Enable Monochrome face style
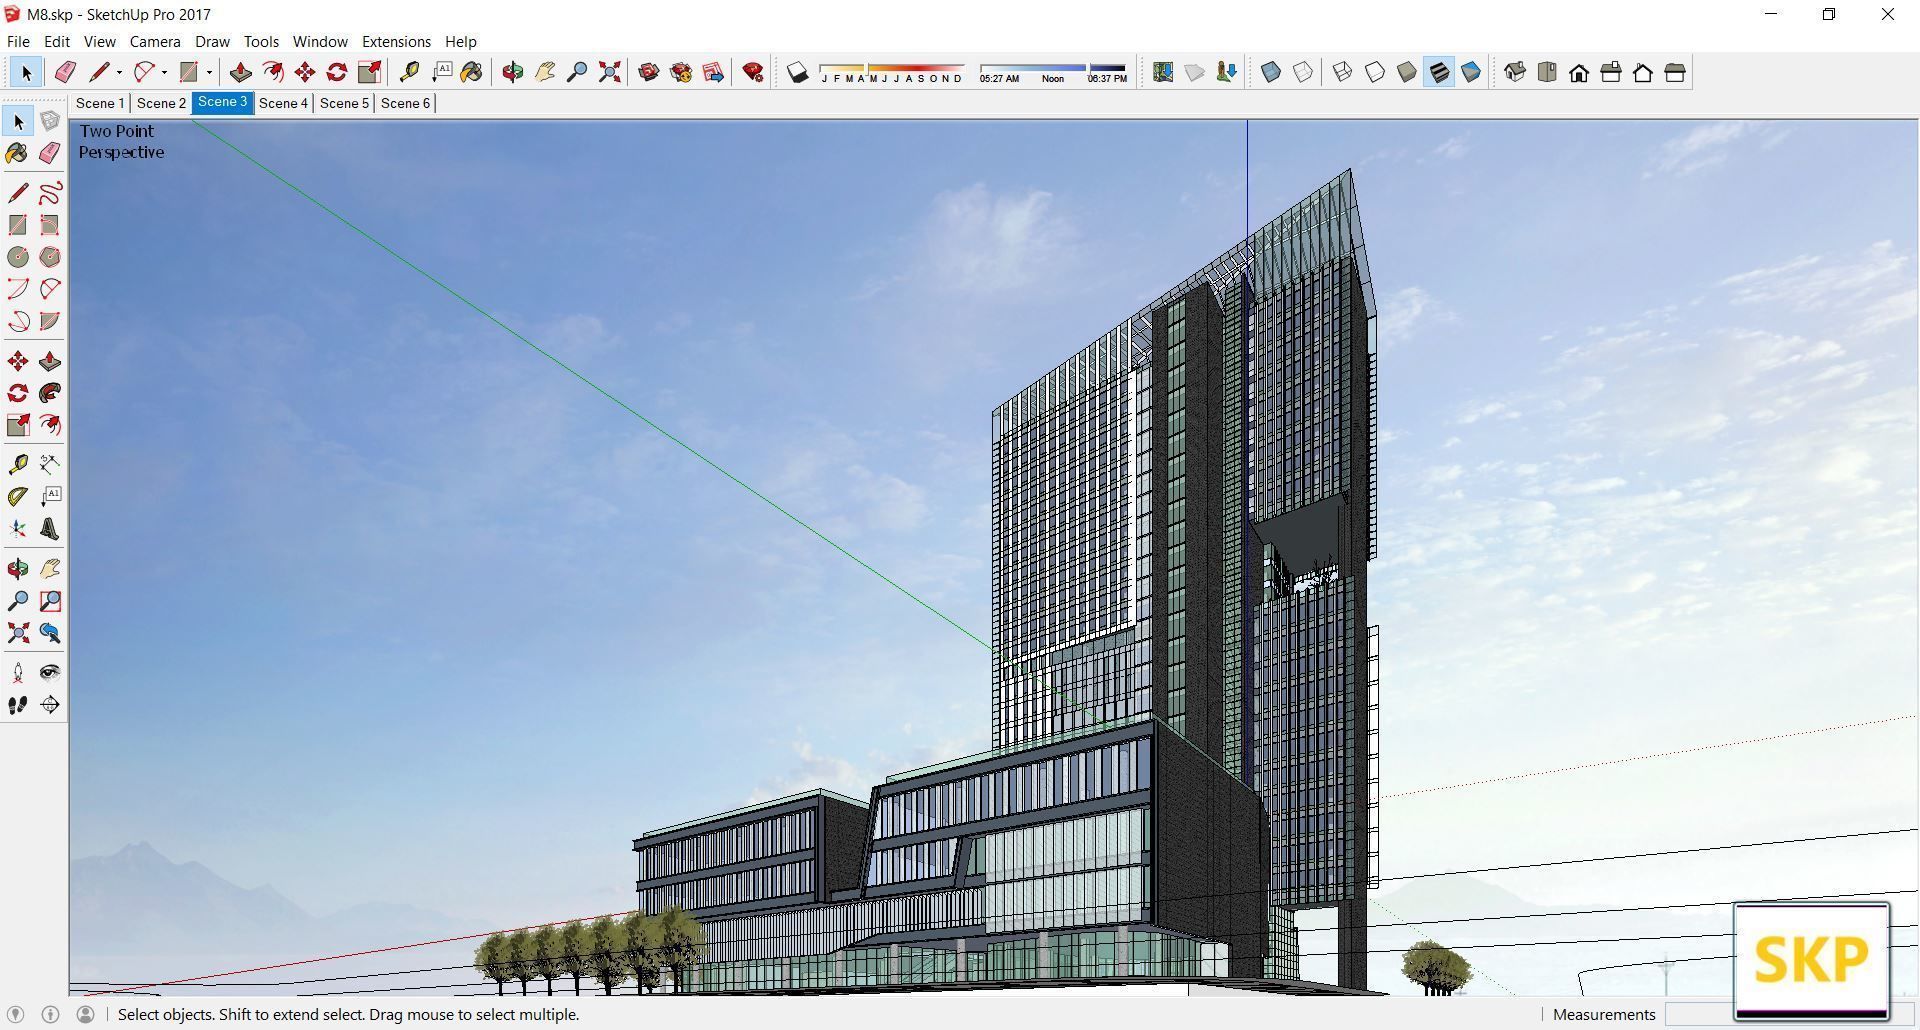Image resolution: width=1920 pixels, height=1030 pixels. pos(1471,72)
